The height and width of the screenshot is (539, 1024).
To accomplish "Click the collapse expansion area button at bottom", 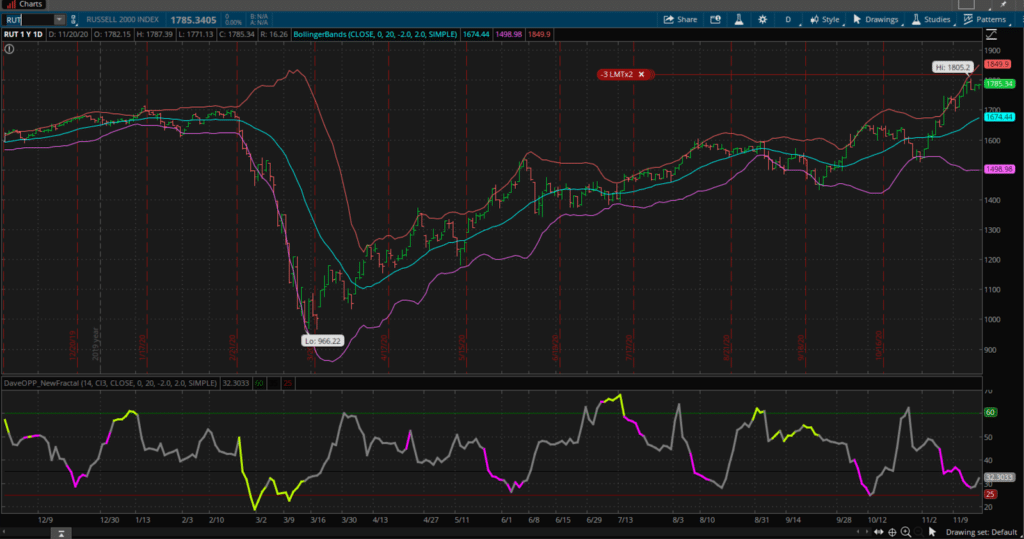I will point(61,533).
